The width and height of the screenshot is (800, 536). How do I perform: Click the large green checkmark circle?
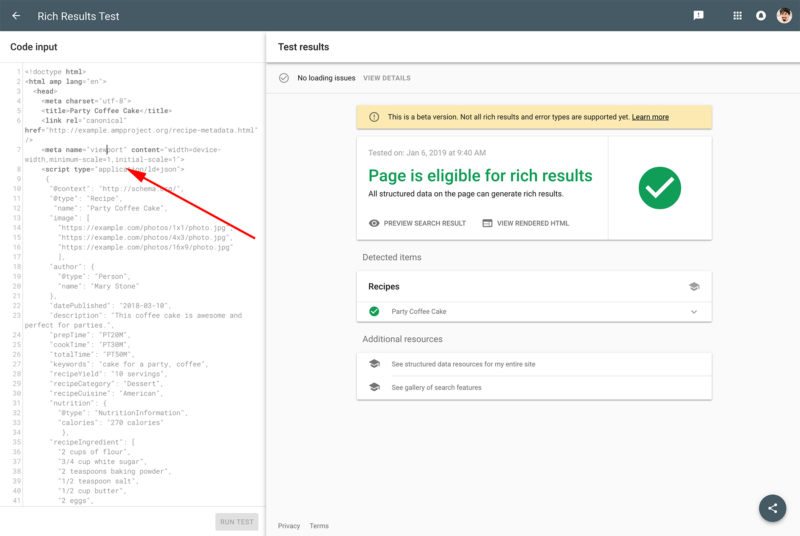coord(659,188)
